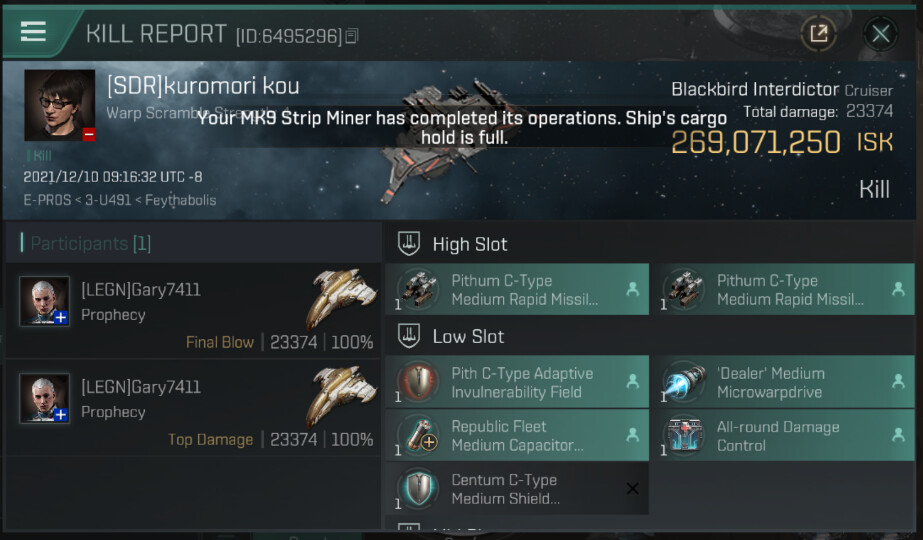923x540 pixels.
Task: Open kuromori kou's character portrait
Action: pyautogui.click(x=59, y=105)
